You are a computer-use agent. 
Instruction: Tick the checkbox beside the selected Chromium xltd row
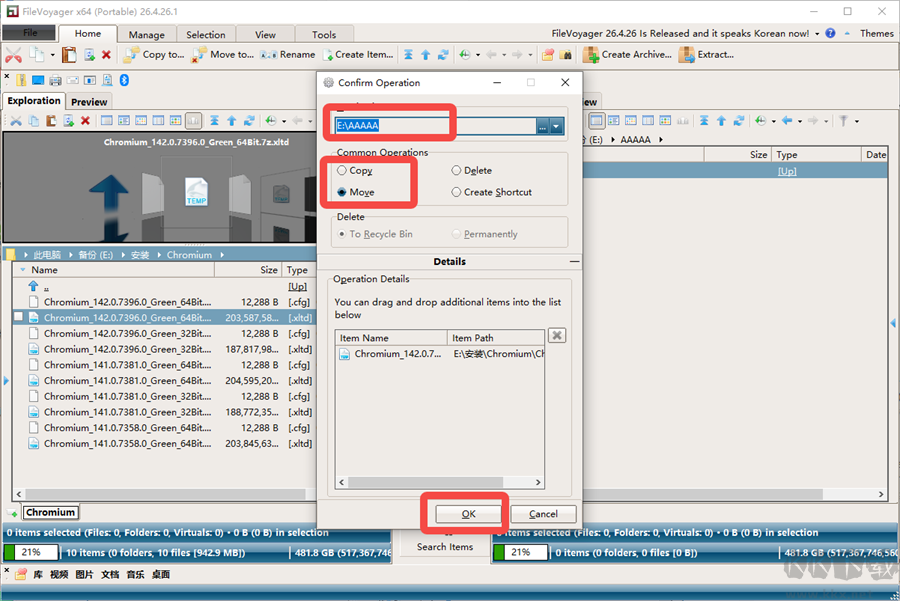18,316
